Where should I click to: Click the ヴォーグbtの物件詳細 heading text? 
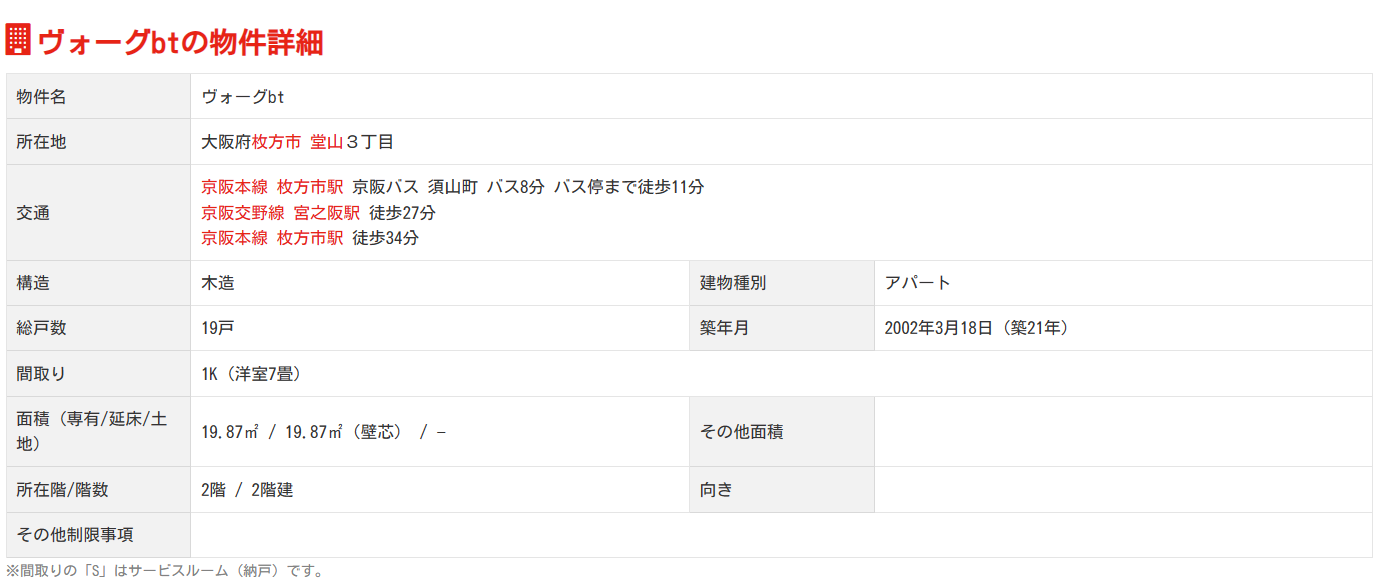[x=180, y=42]
